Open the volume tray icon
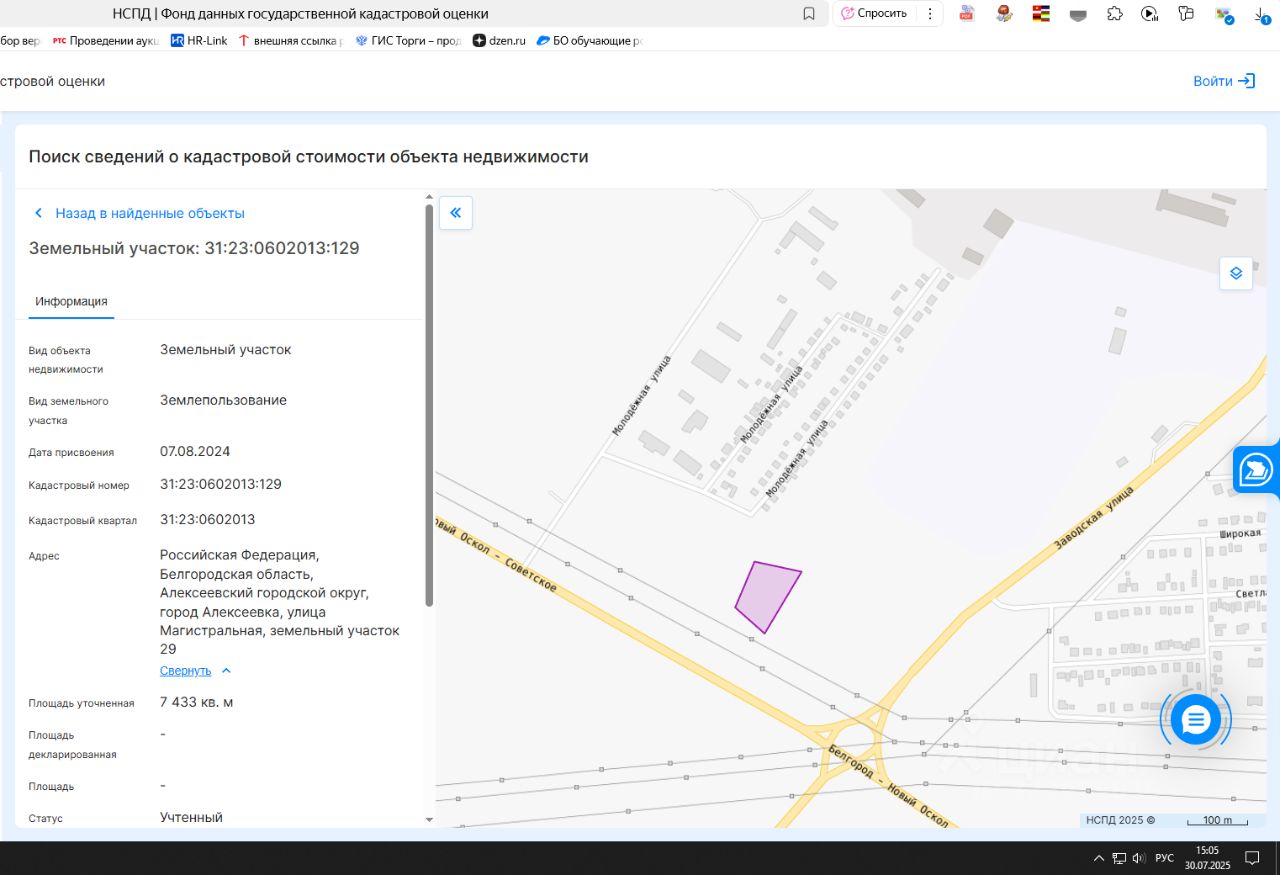The image size is (1280, 875). pos(1138,858)
